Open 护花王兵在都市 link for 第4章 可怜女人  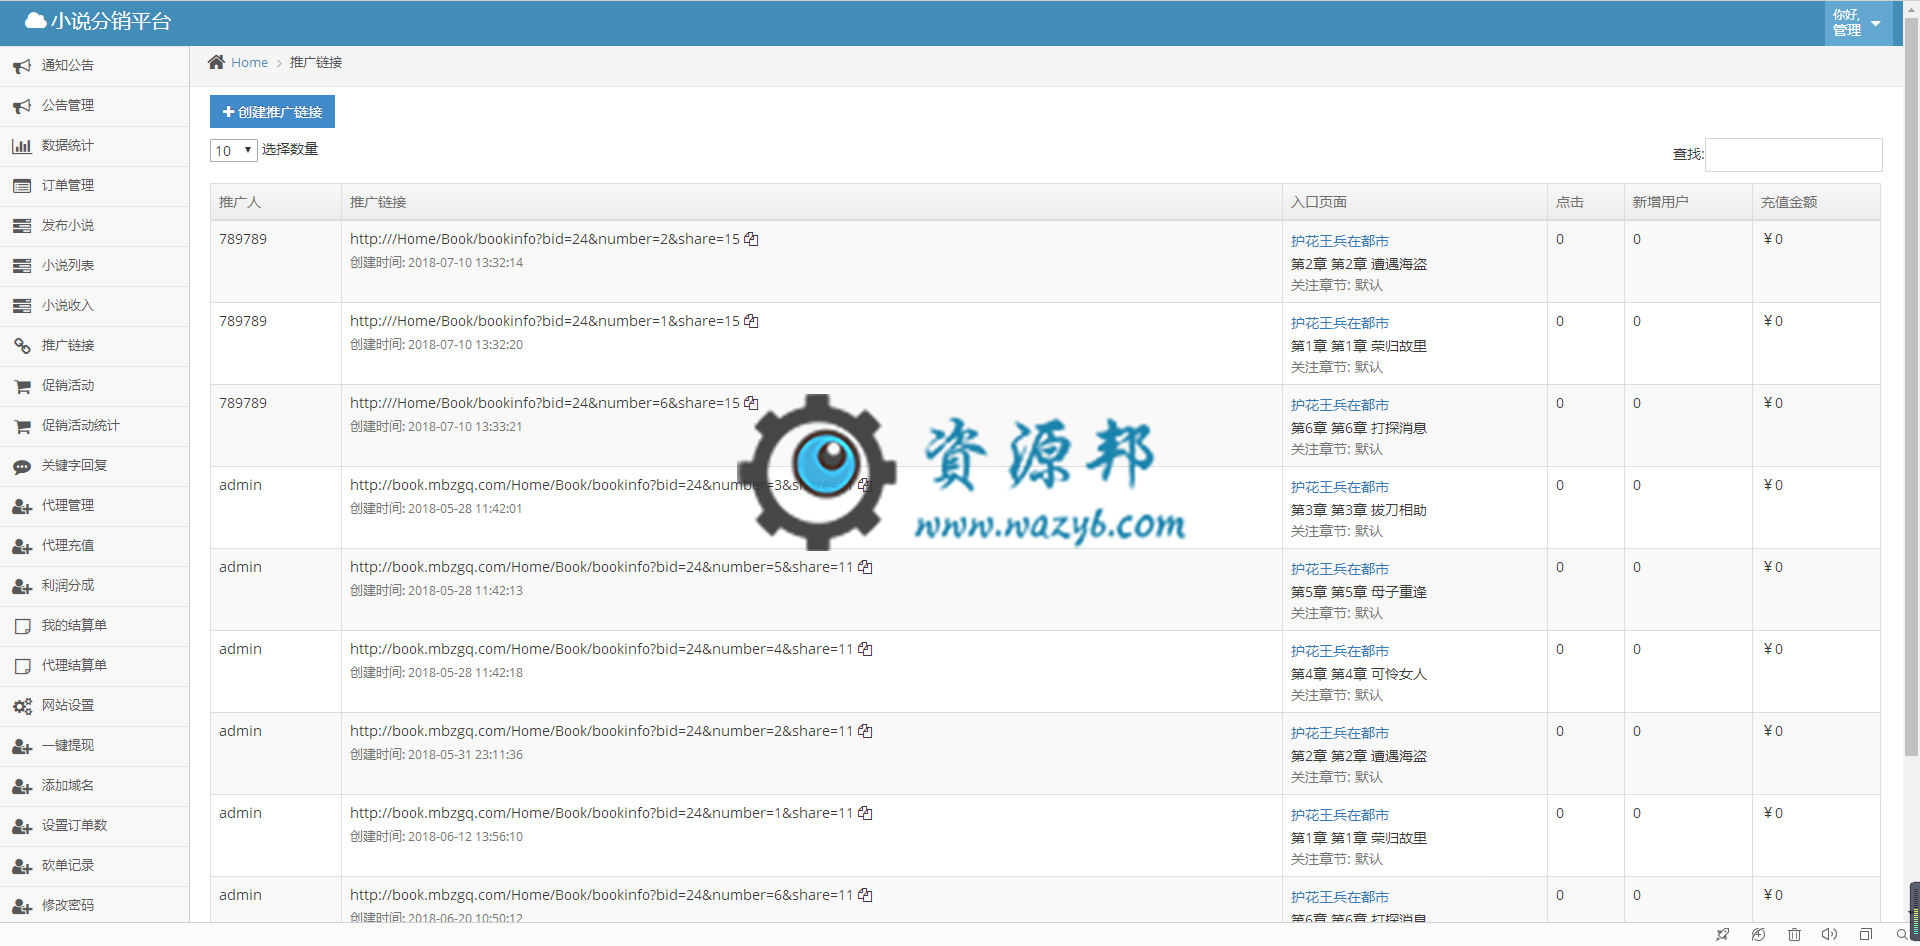[1339, 651]
